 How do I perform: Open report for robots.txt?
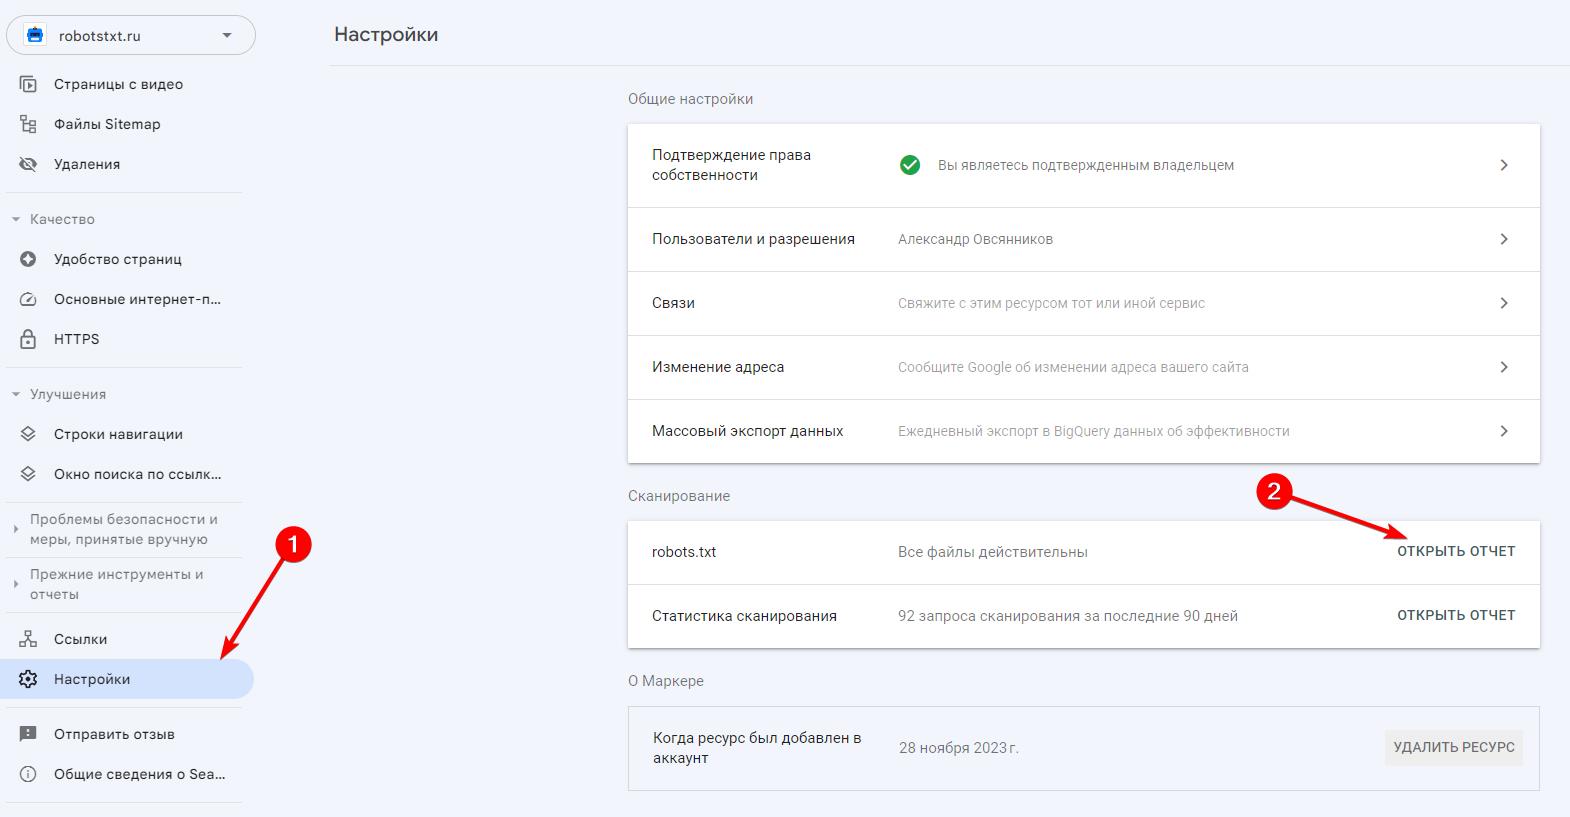[x=1456, y=551]
